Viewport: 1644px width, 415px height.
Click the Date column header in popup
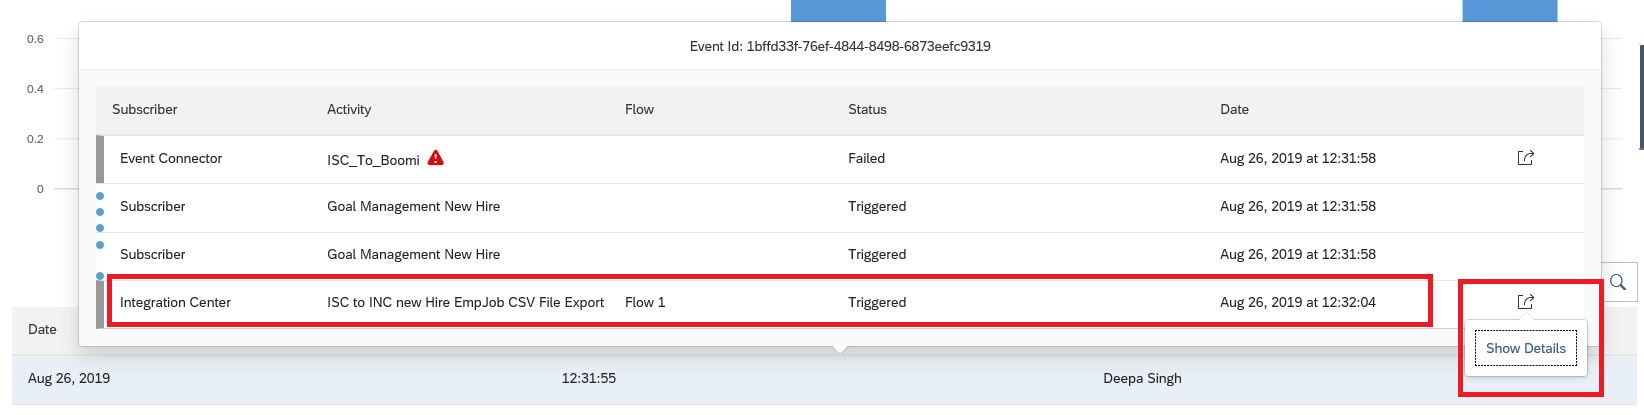(1234, 109)
